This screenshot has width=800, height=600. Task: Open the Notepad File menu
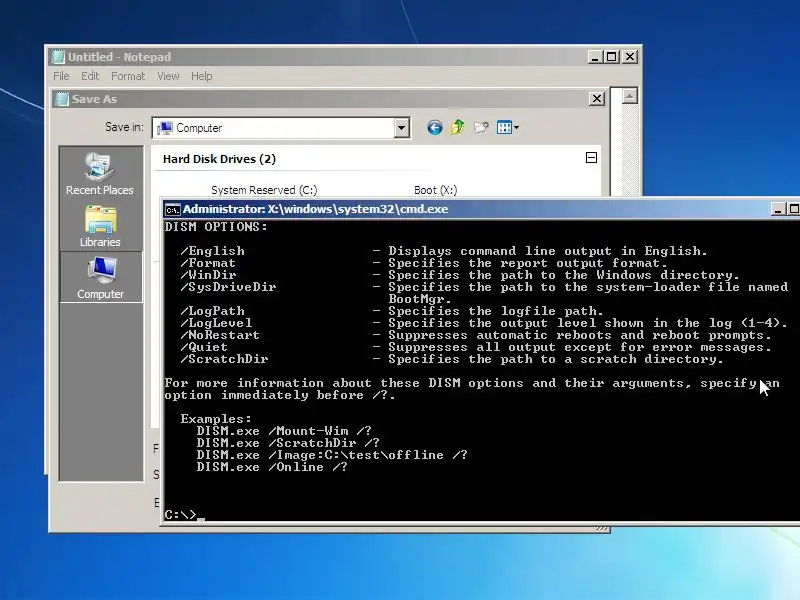[61, 76]
